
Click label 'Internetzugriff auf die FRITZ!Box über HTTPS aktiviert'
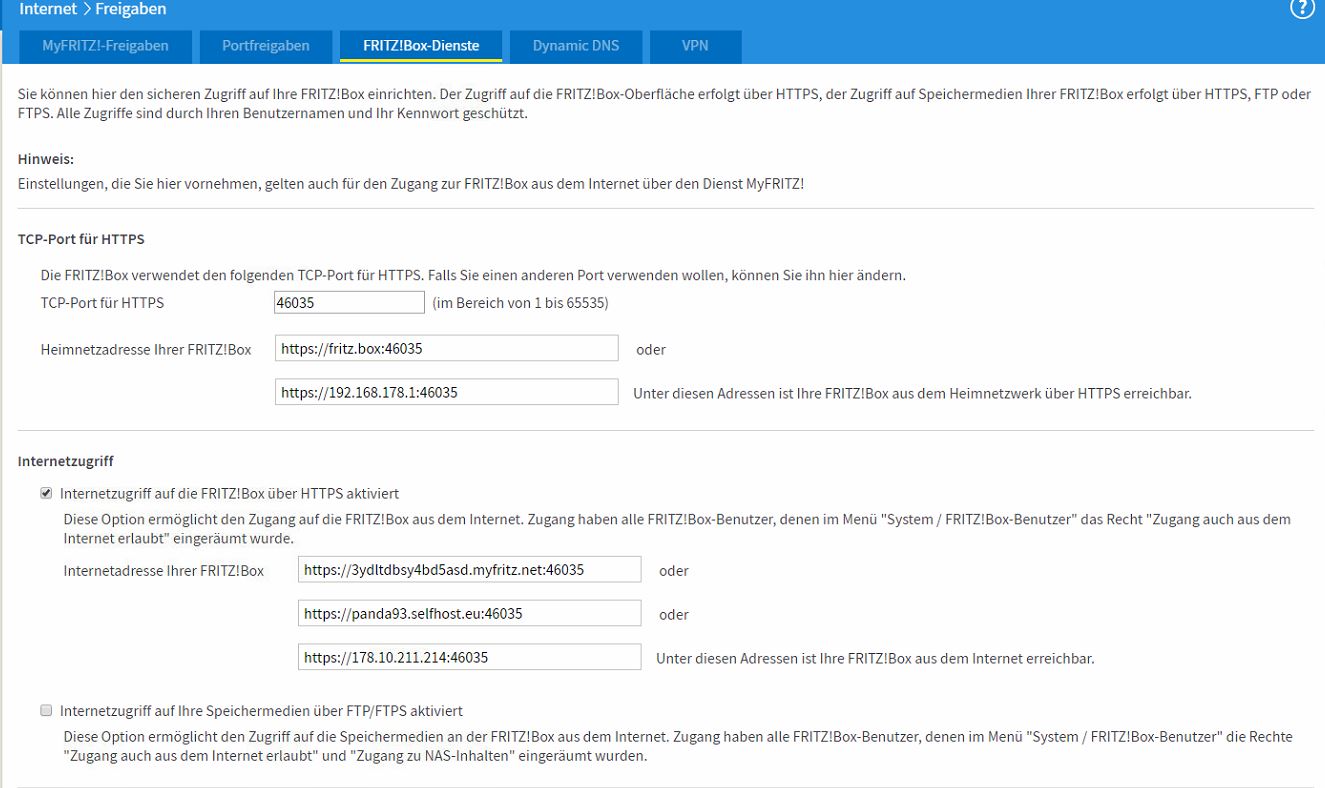pos(230,493)
